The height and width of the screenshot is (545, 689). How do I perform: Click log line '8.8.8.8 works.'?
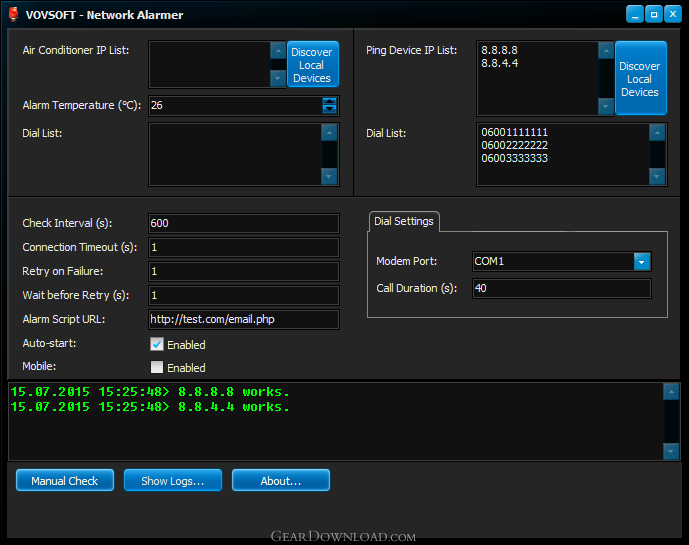click(150, 392)
